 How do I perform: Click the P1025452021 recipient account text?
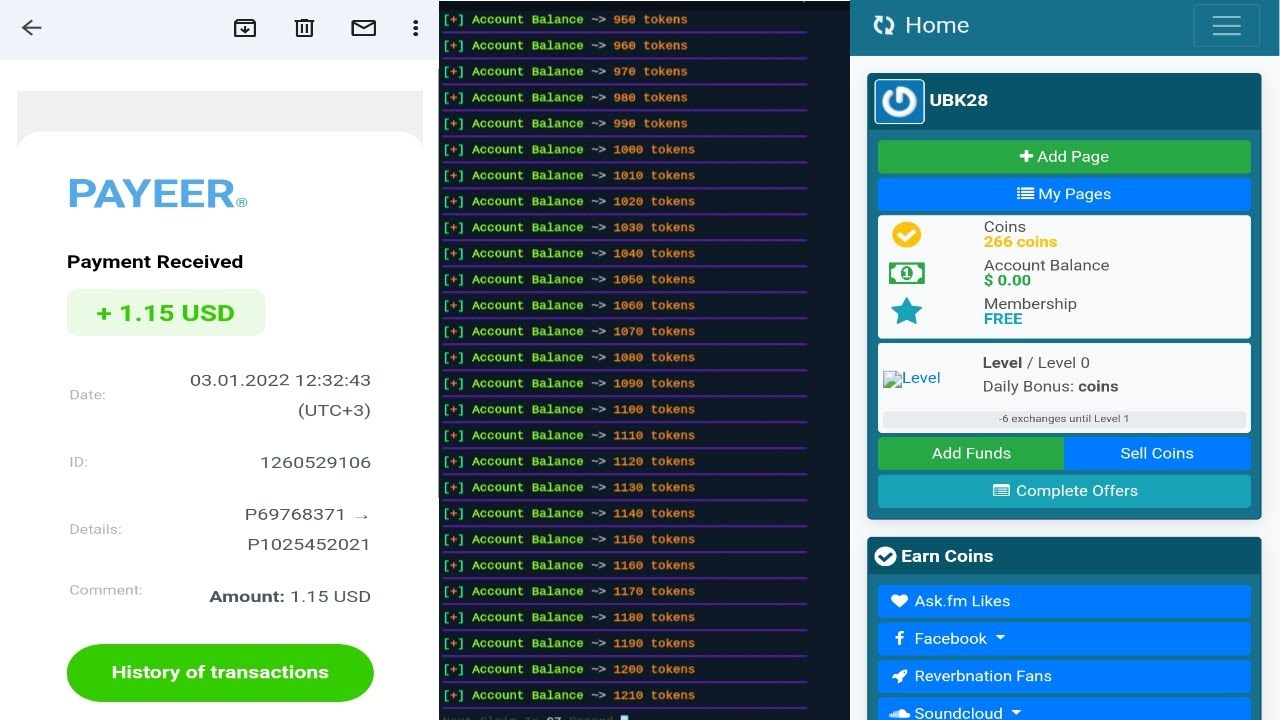[x=309, y=545]
